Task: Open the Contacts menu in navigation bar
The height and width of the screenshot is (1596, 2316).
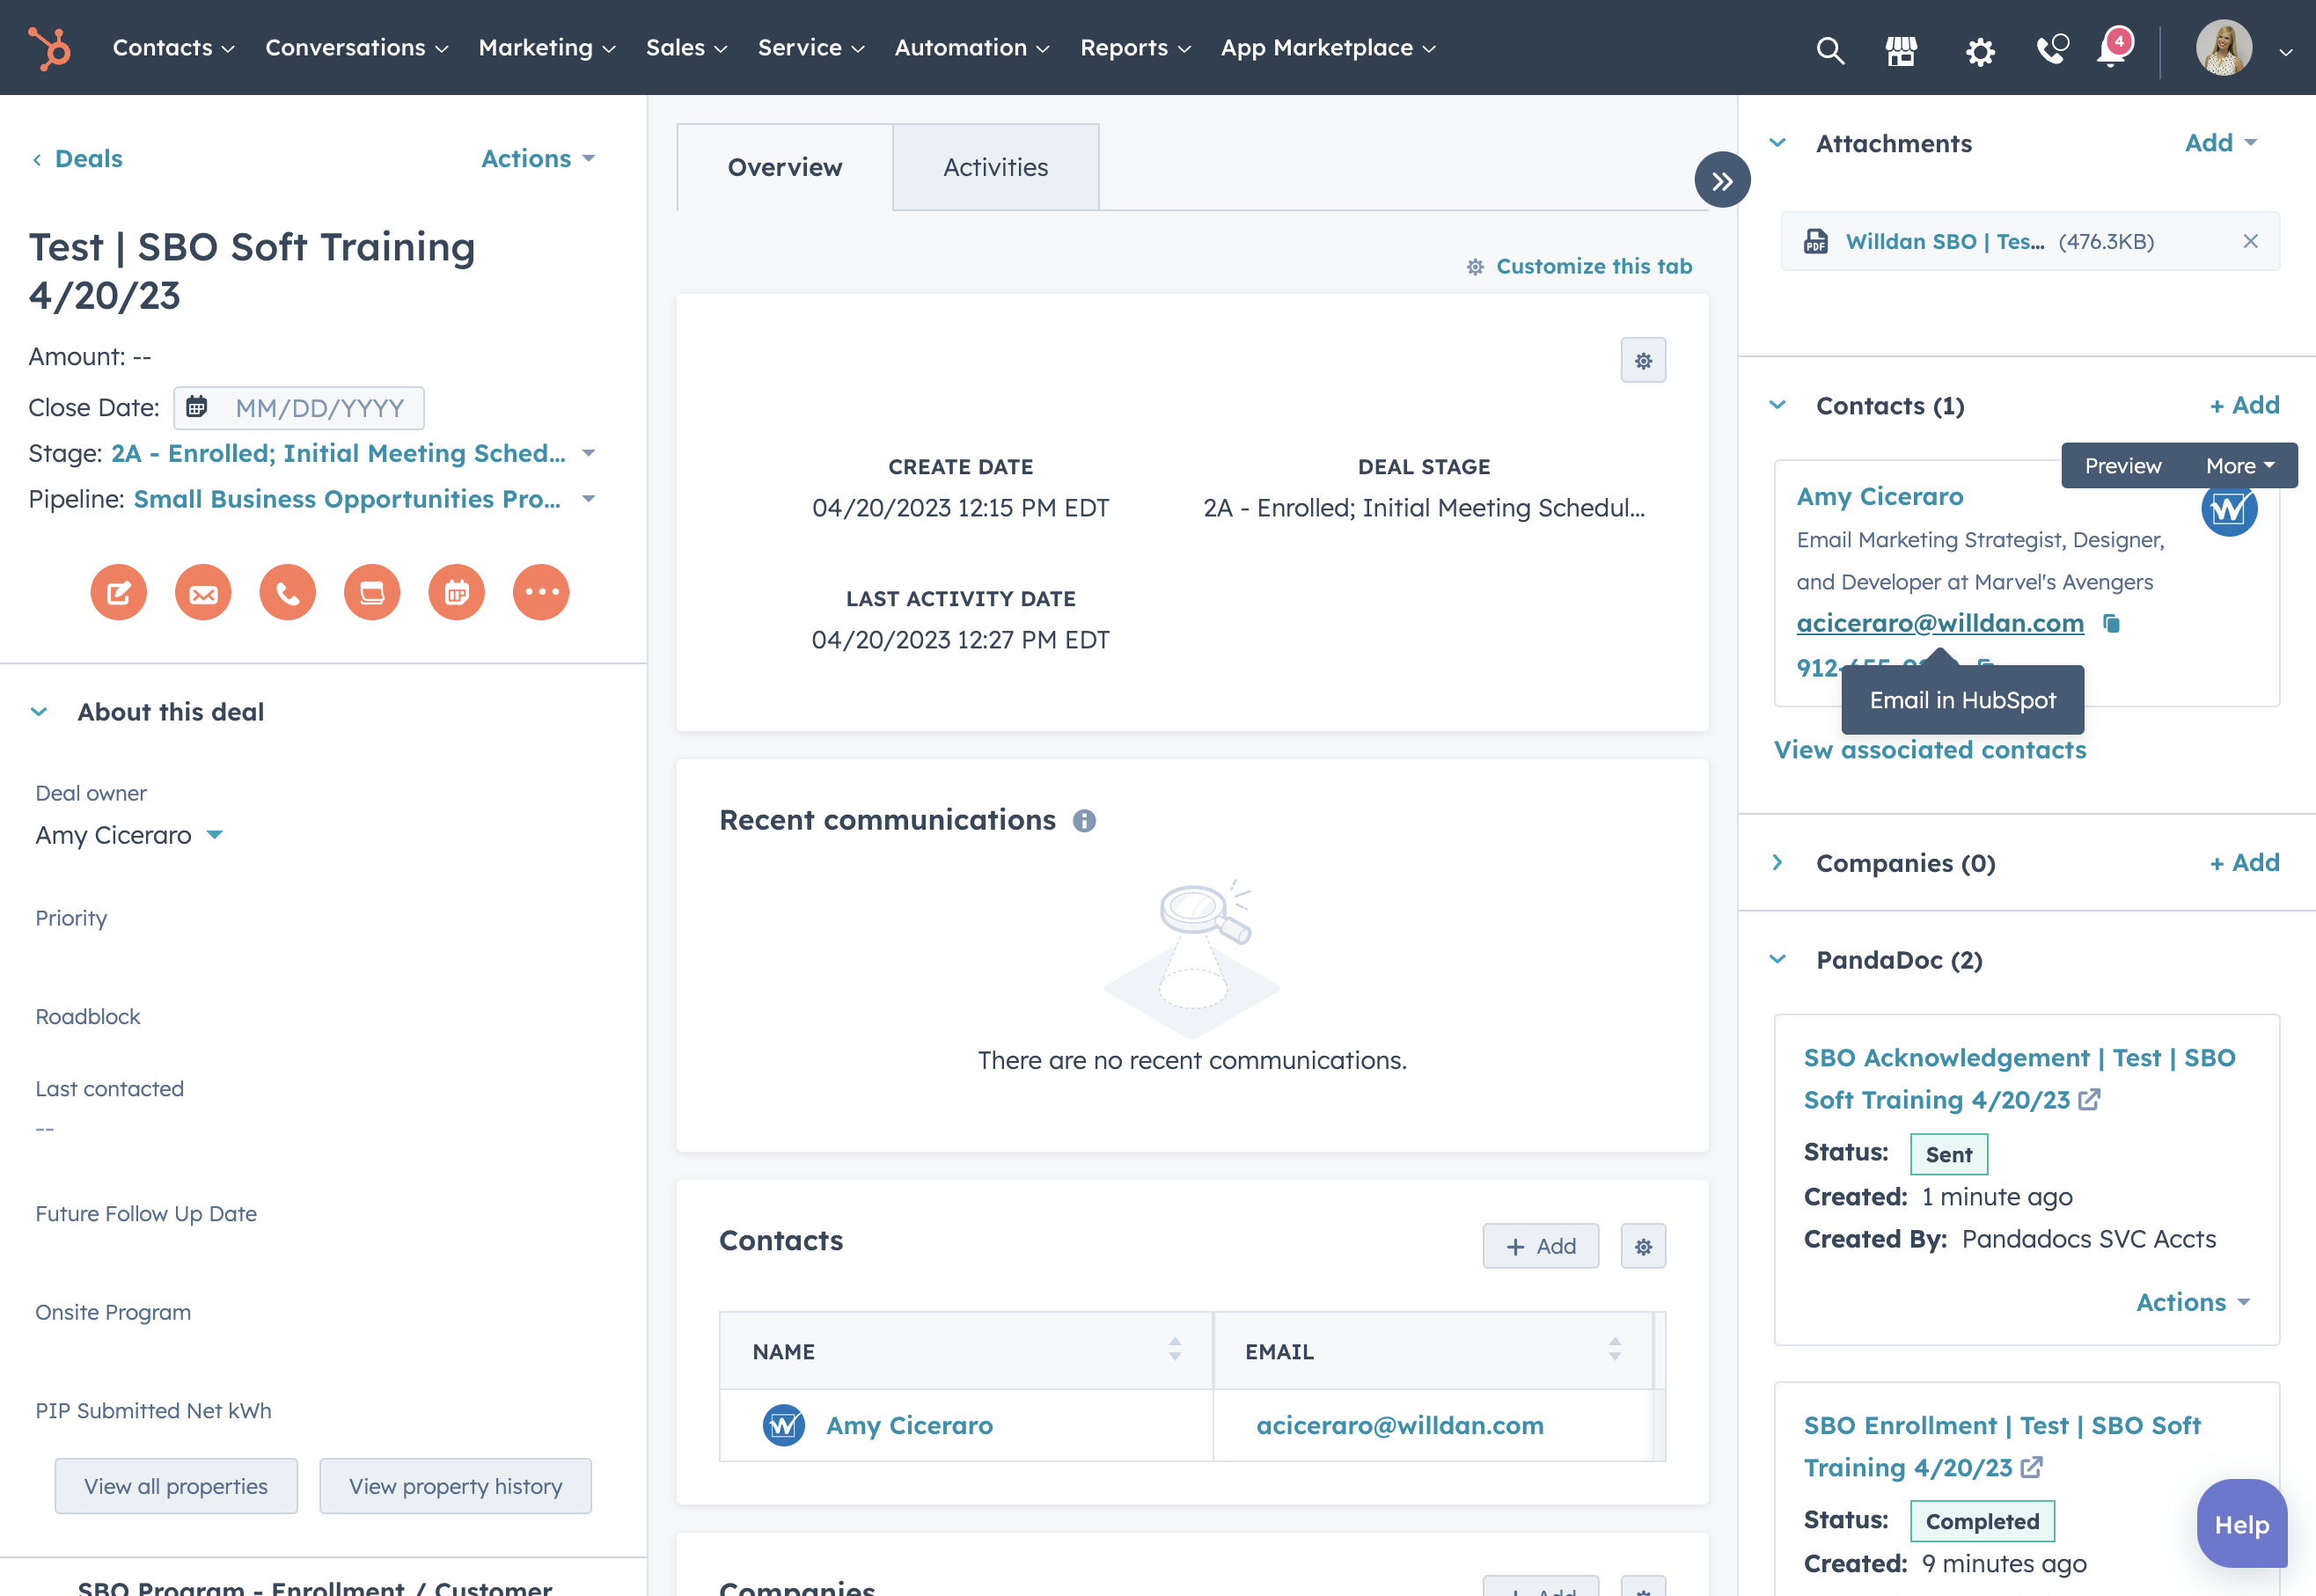Action: [173, 47]
